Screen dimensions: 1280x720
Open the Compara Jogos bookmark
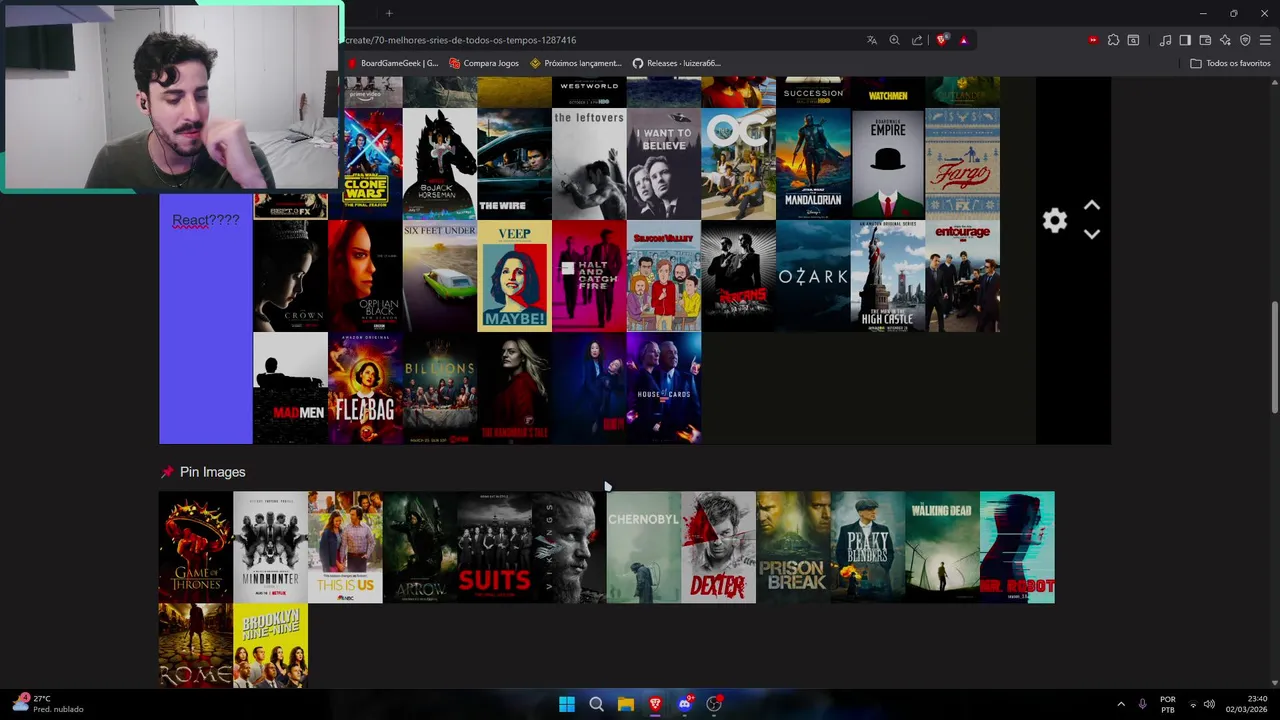(x=484, y=63)
